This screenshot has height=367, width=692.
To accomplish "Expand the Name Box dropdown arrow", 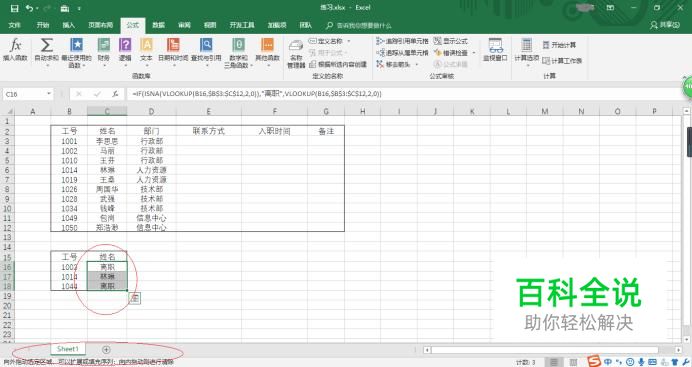I will point(49,94).
